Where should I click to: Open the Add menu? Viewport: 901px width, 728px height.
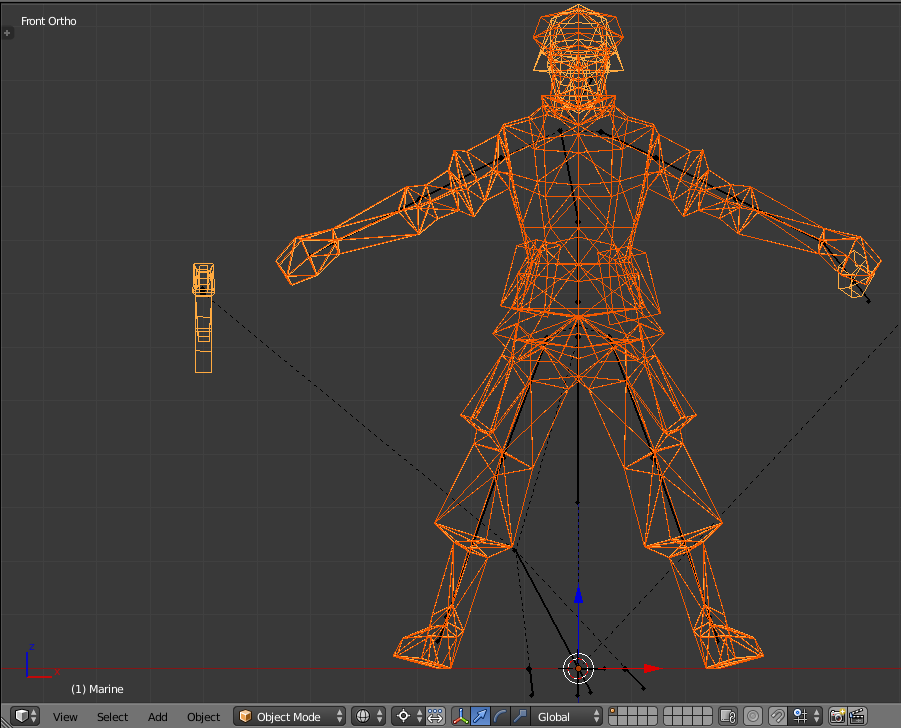(157, 717)
